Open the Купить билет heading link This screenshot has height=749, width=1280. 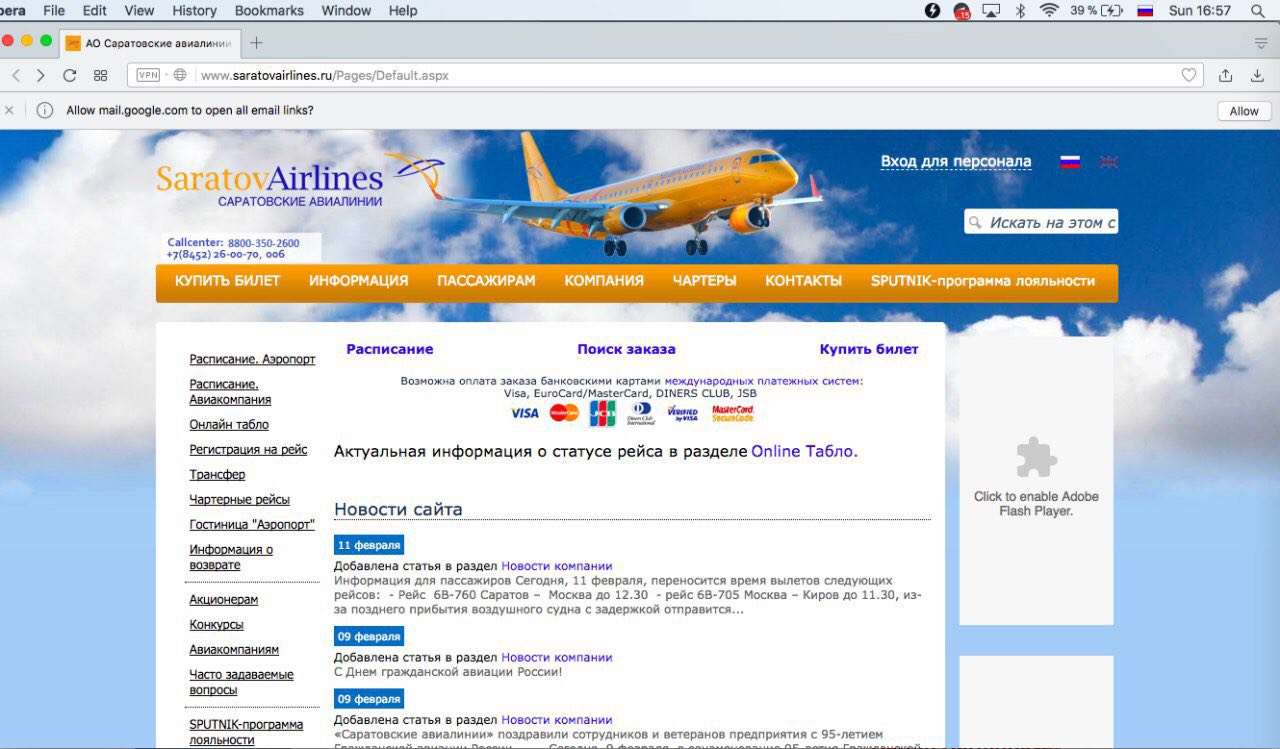tap(869, 349)
